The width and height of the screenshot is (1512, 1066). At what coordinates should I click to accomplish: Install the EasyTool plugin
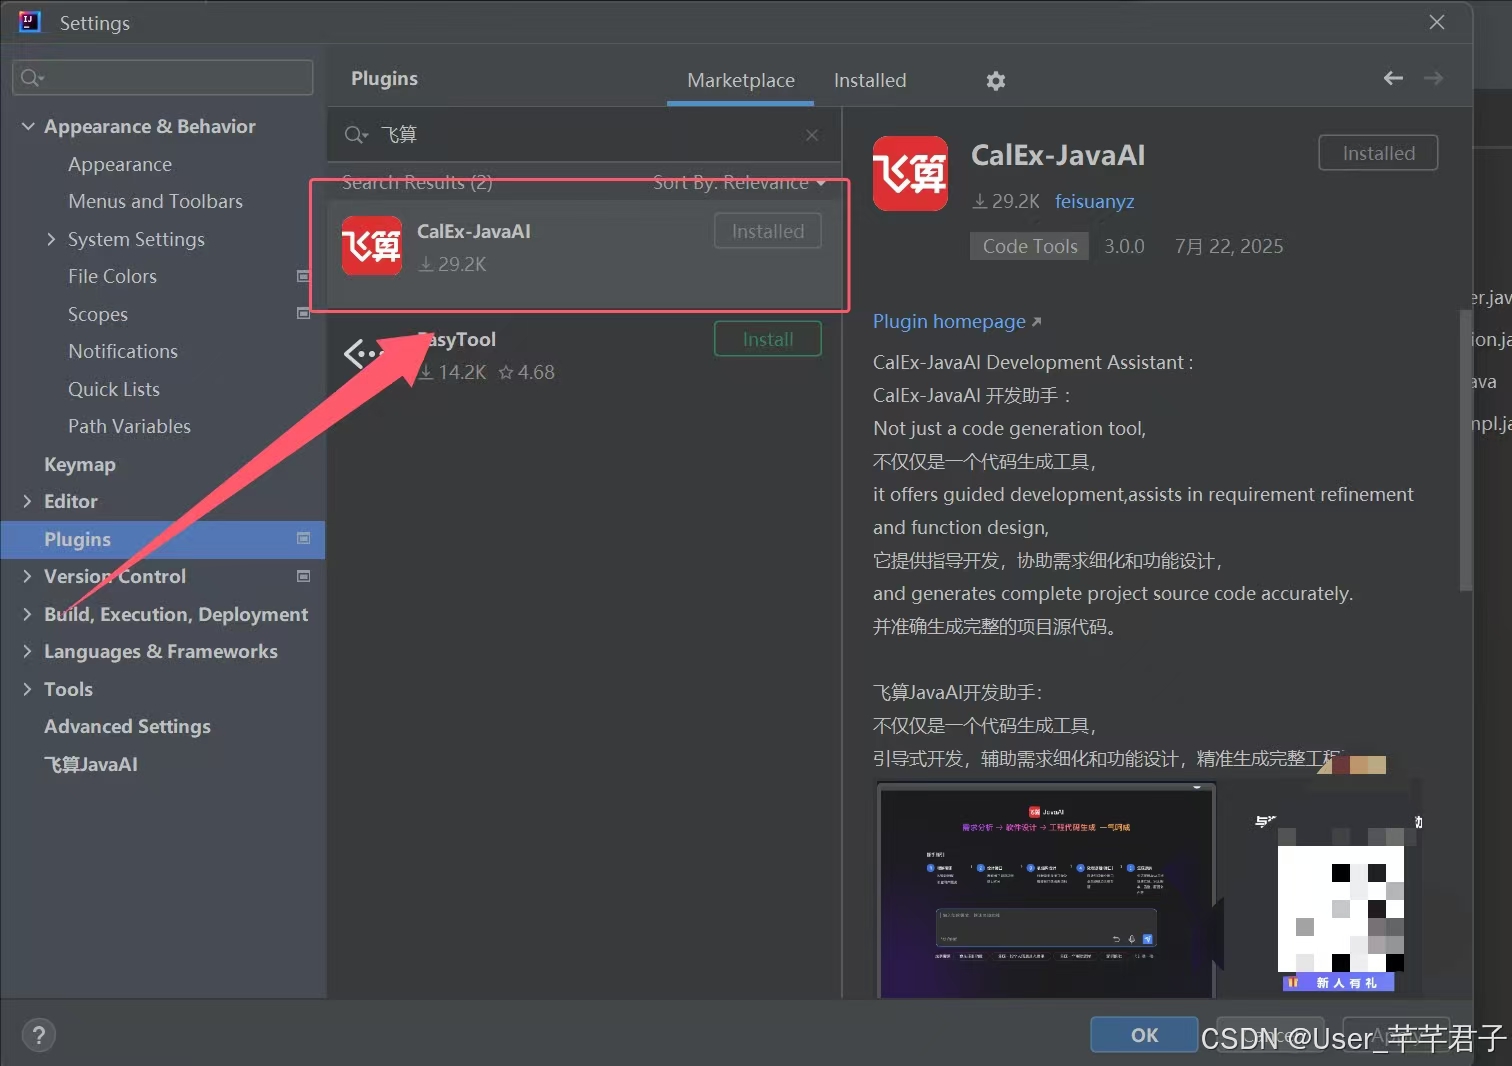768,339
